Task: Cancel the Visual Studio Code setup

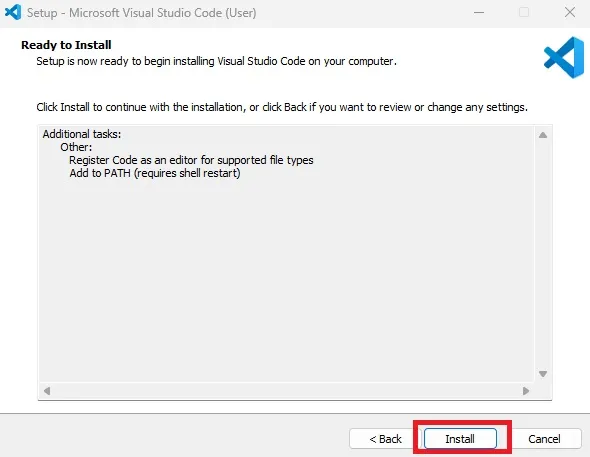Action: [x=544, y=439]
